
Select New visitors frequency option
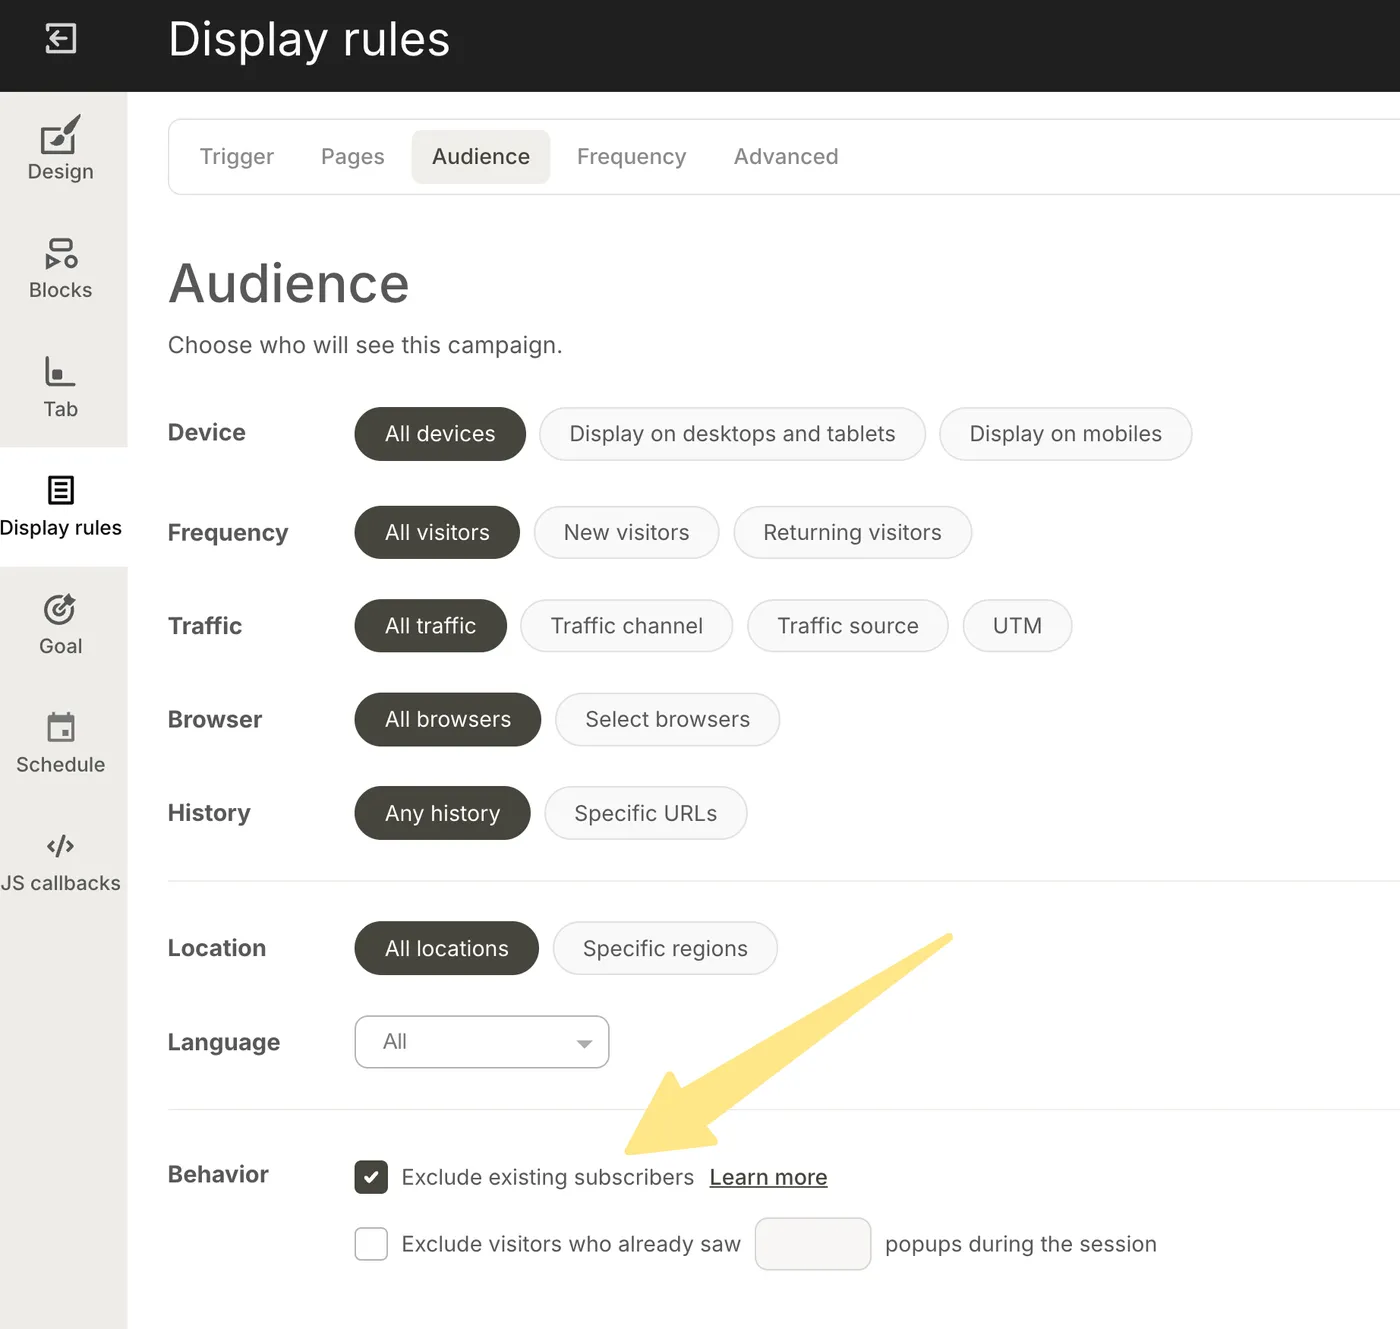click(626, 532)
